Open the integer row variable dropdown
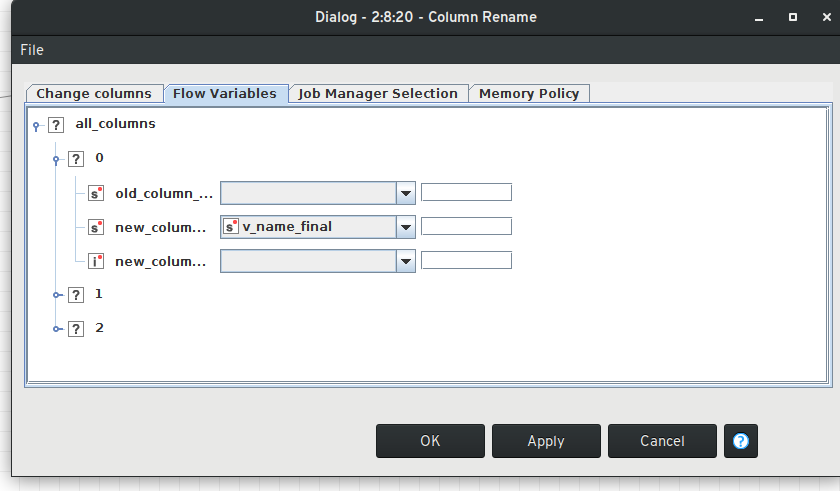The width and height of the screenshot is (840, 491). (x=405, y=261)
